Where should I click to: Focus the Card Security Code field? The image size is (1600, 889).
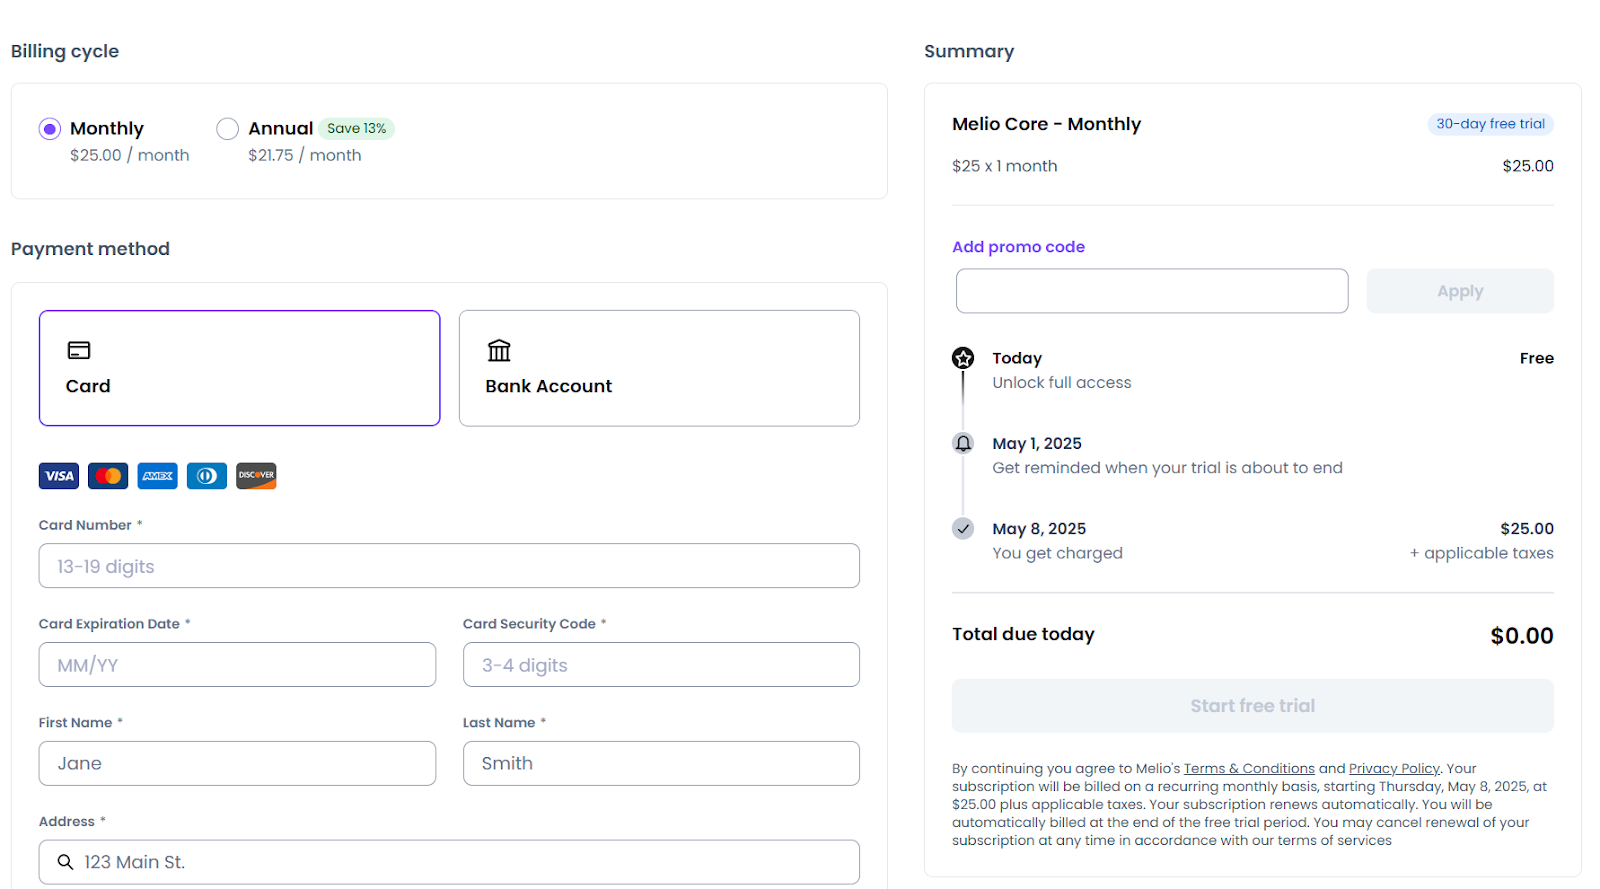[661, 665]
